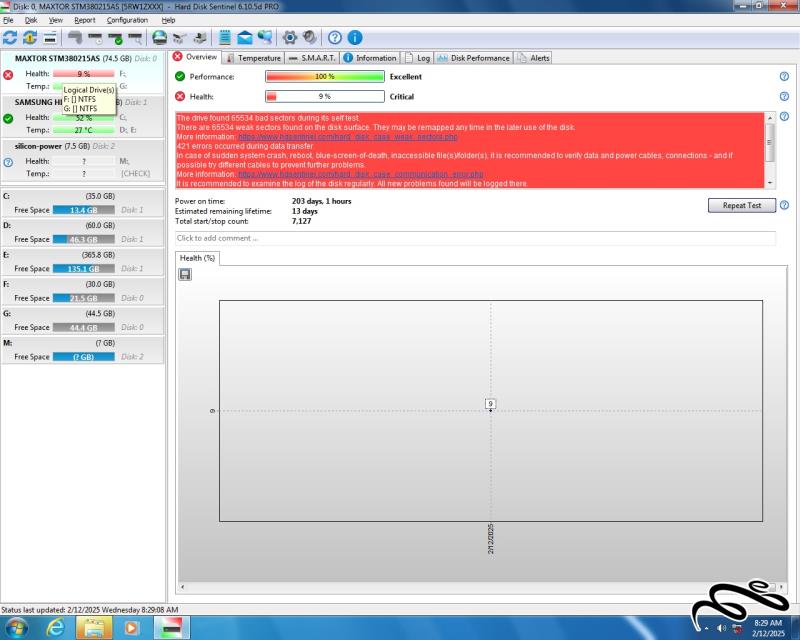Click the red critical icon for MAXTOR disk

[8, 75]
